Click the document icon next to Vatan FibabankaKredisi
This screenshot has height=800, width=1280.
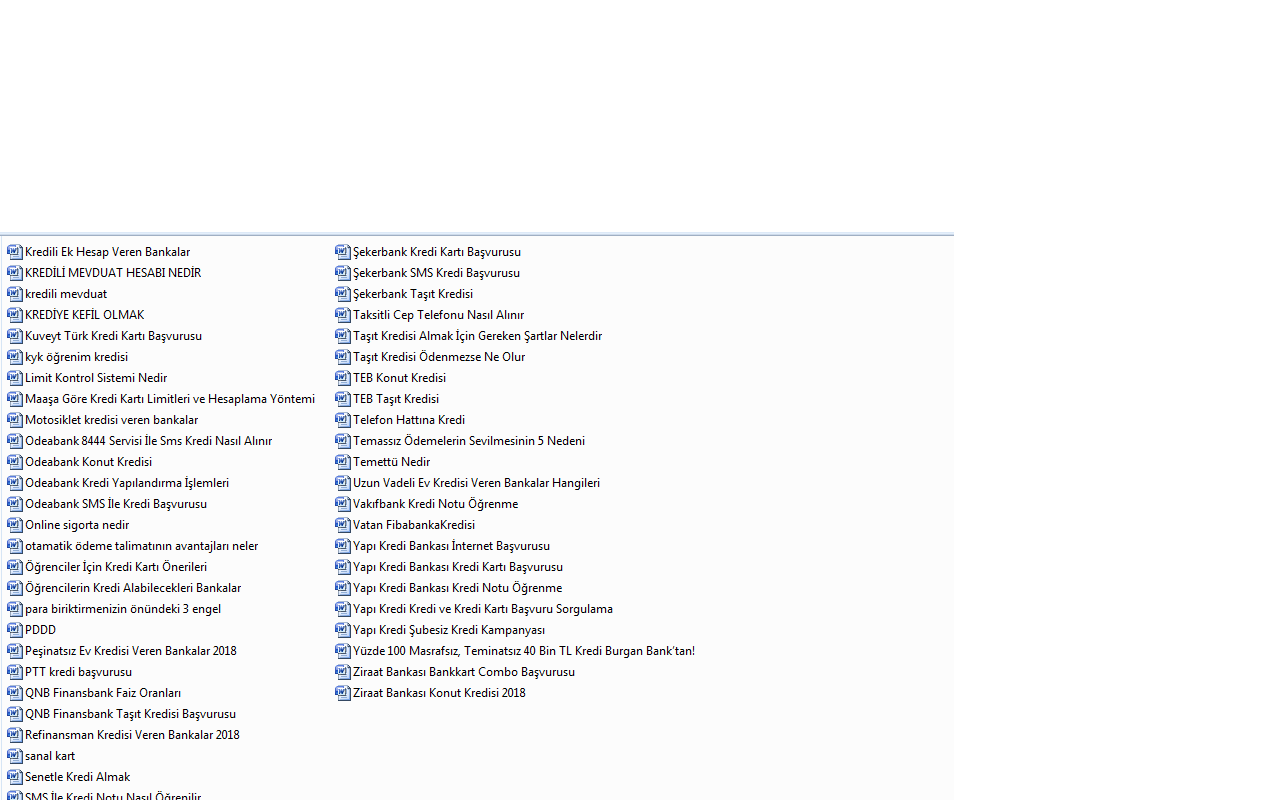pyautogui.click(x=343, y=525)
